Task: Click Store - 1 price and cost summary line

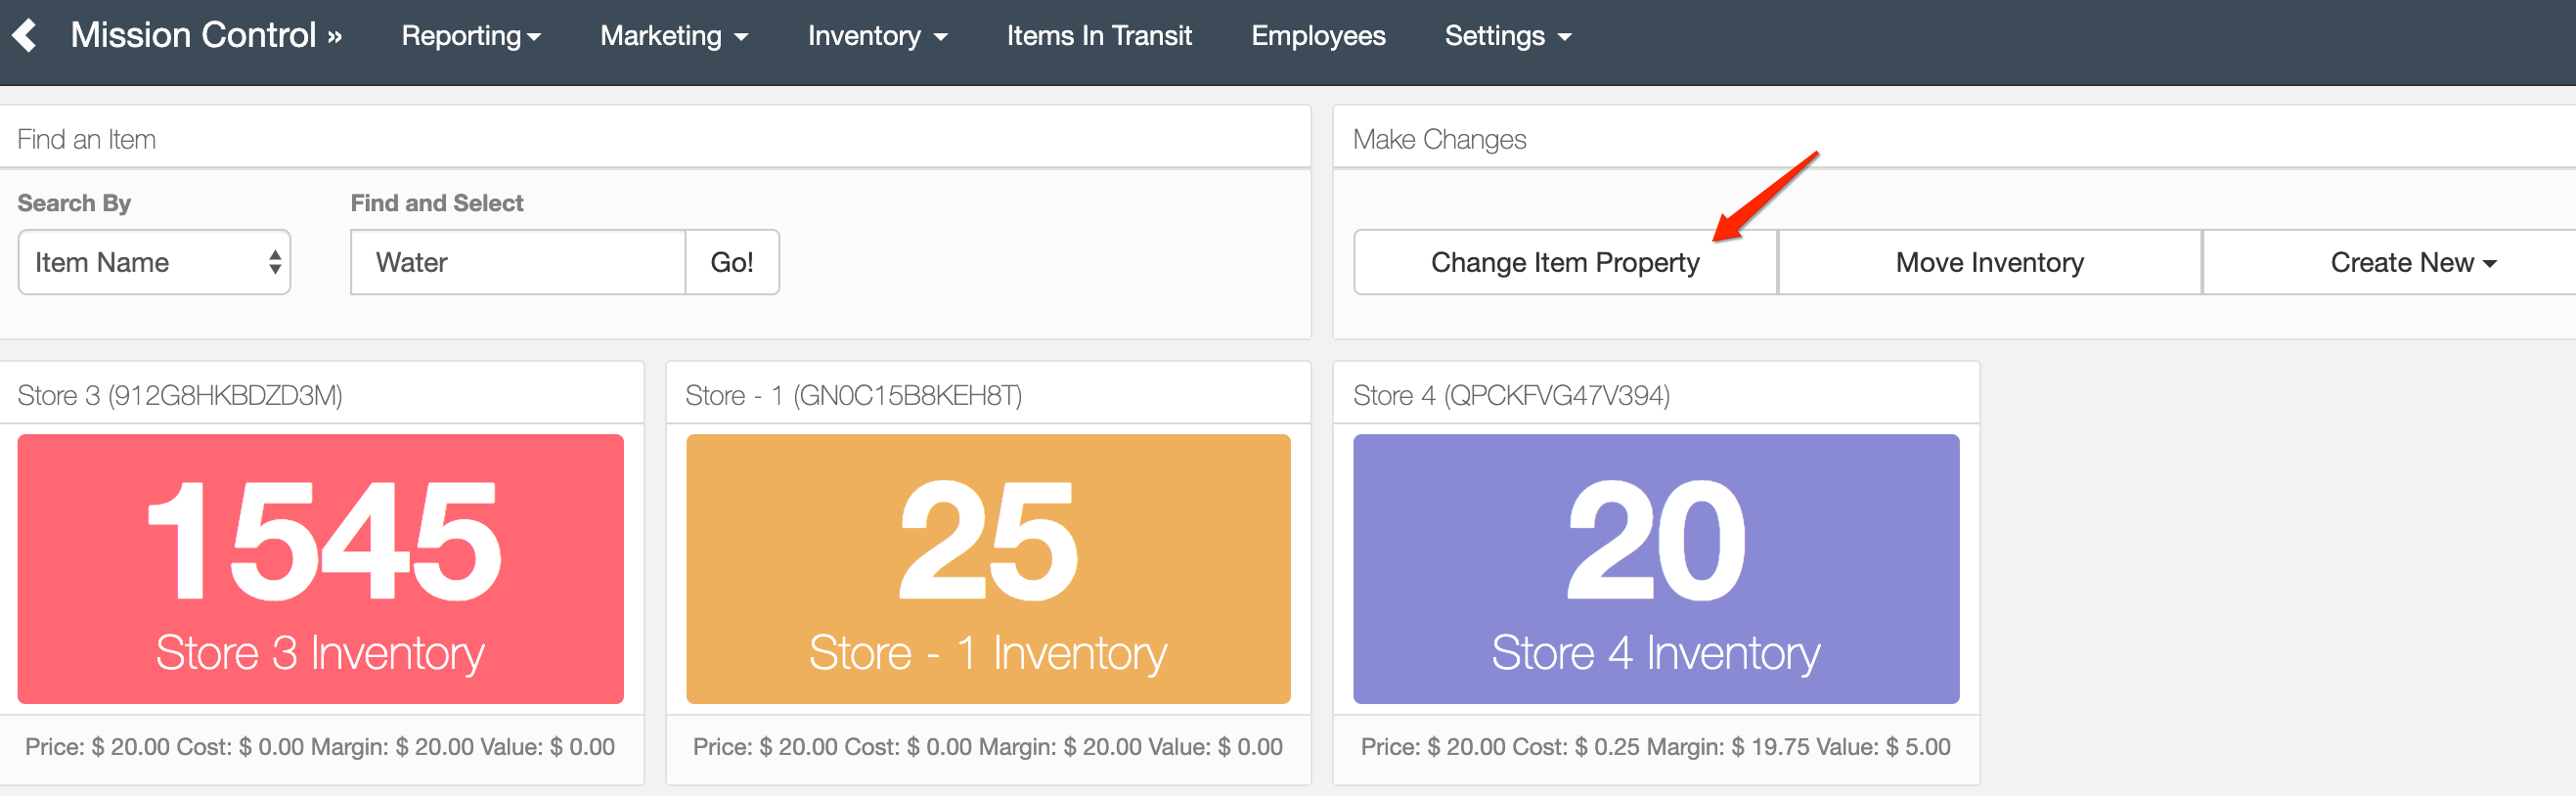Action: tap(988, 747)
